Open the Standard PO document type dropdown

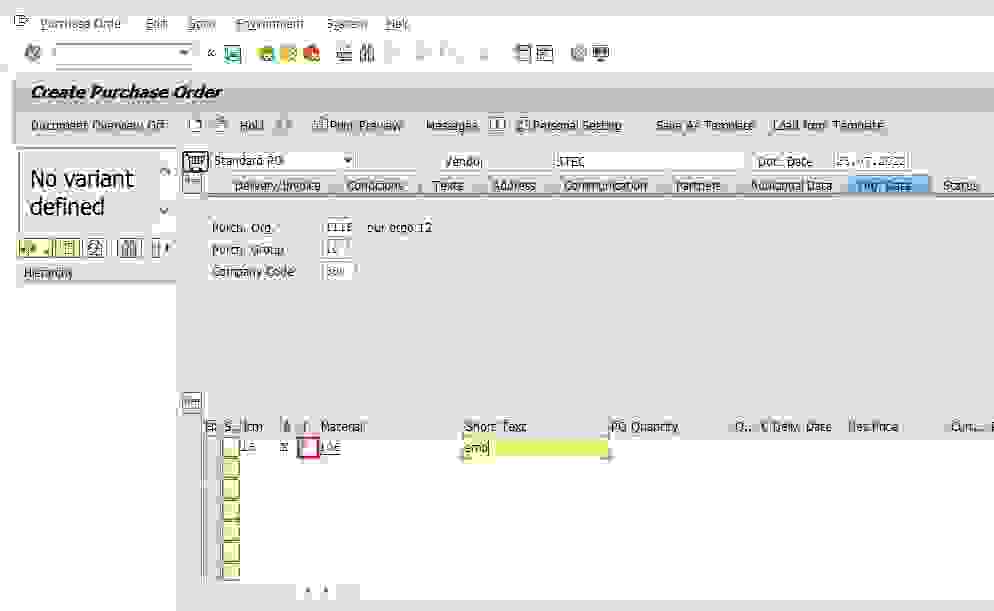click(x=347, y=160)
